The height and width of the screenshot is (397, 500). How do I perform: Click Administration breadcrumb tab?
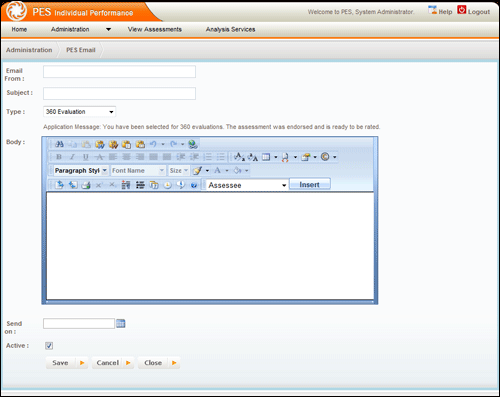pyautogui.click(x=29, y=50)
